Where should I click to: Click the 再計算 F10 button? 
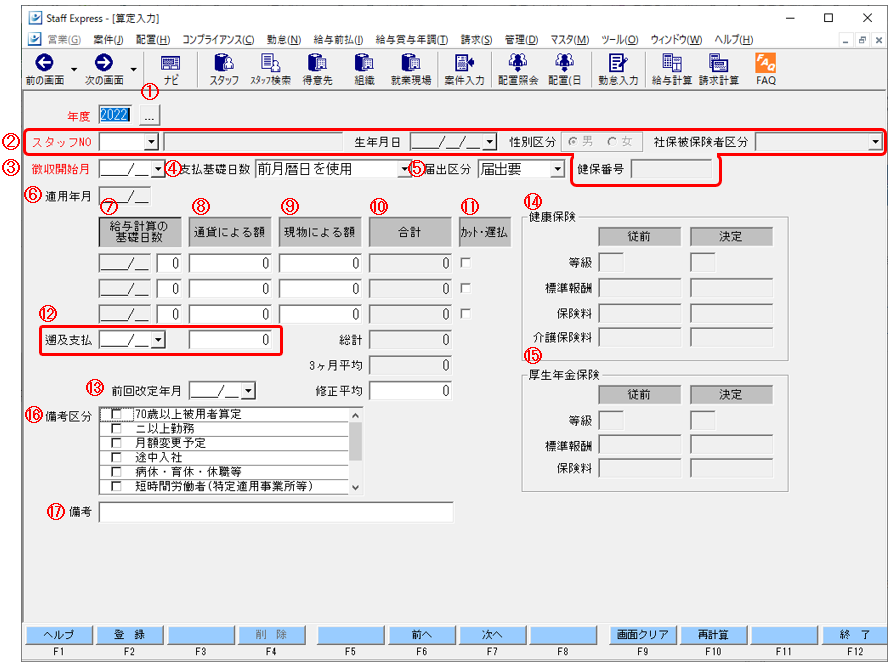pyautogui.click(x=713, y=635)
